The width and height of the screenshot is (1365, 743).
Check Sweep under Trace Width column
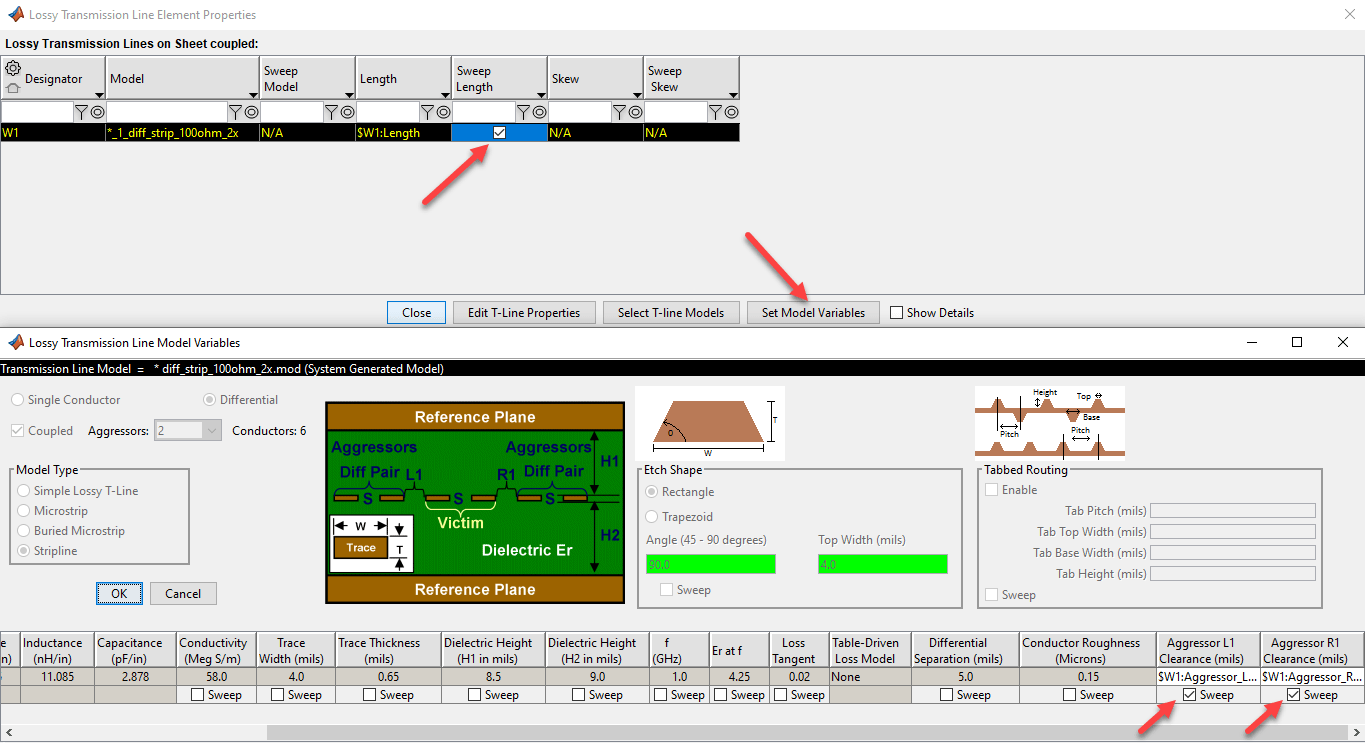coord(277,694)
